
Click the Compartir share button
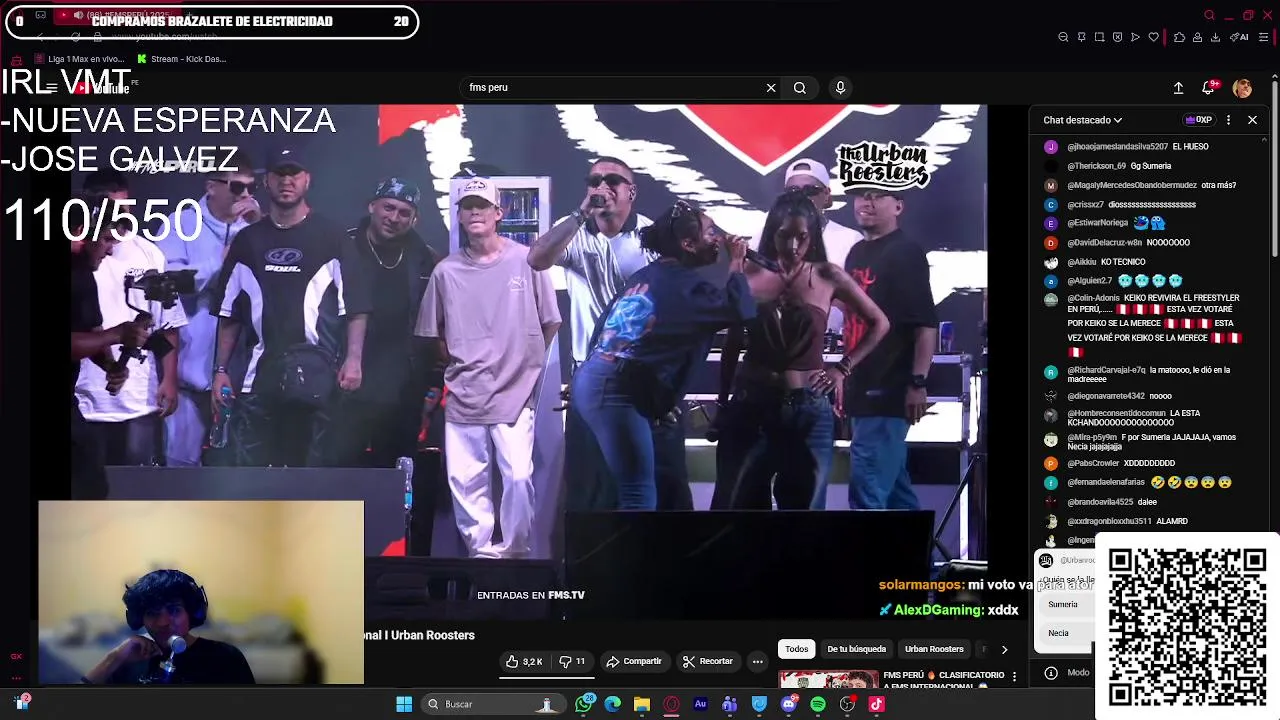(634, 661)
